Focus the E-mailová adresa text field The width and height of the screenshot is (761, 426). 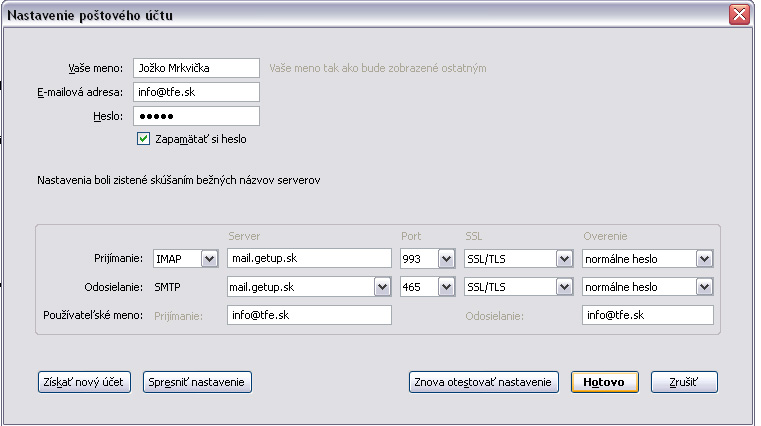coord(195,92)
